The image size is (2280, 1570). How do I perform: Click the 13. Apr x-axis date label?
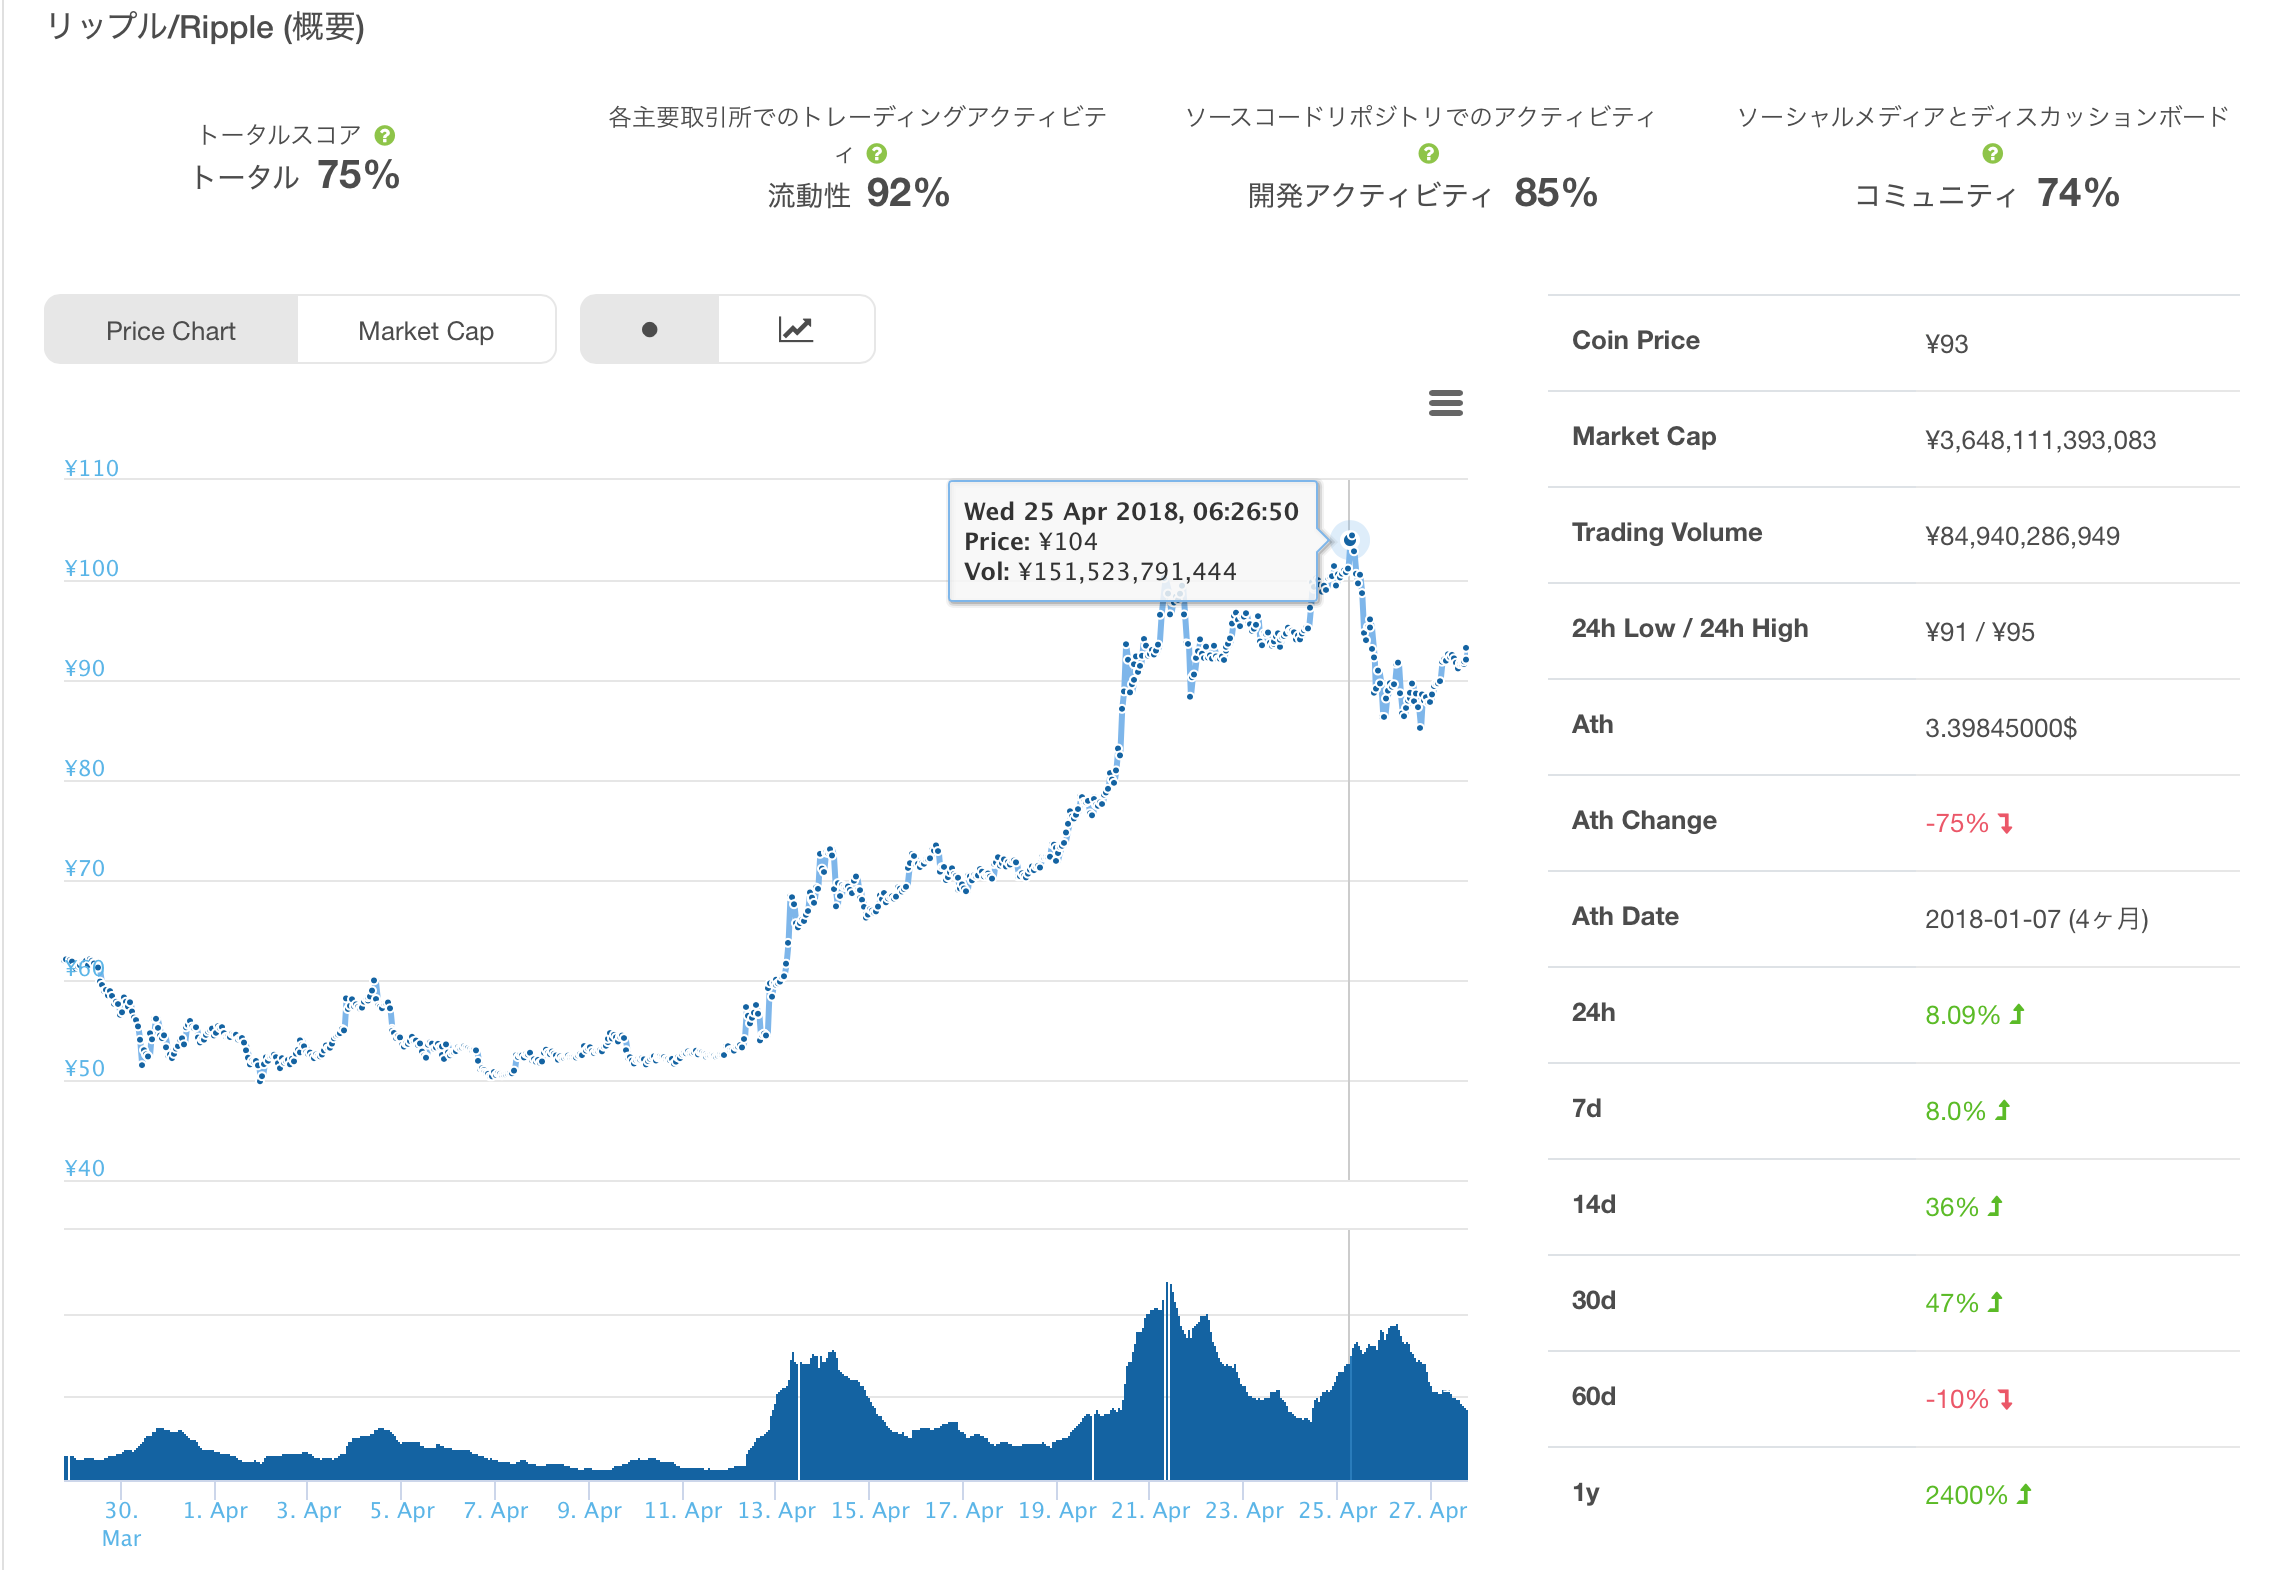[x=776, y=1510]
